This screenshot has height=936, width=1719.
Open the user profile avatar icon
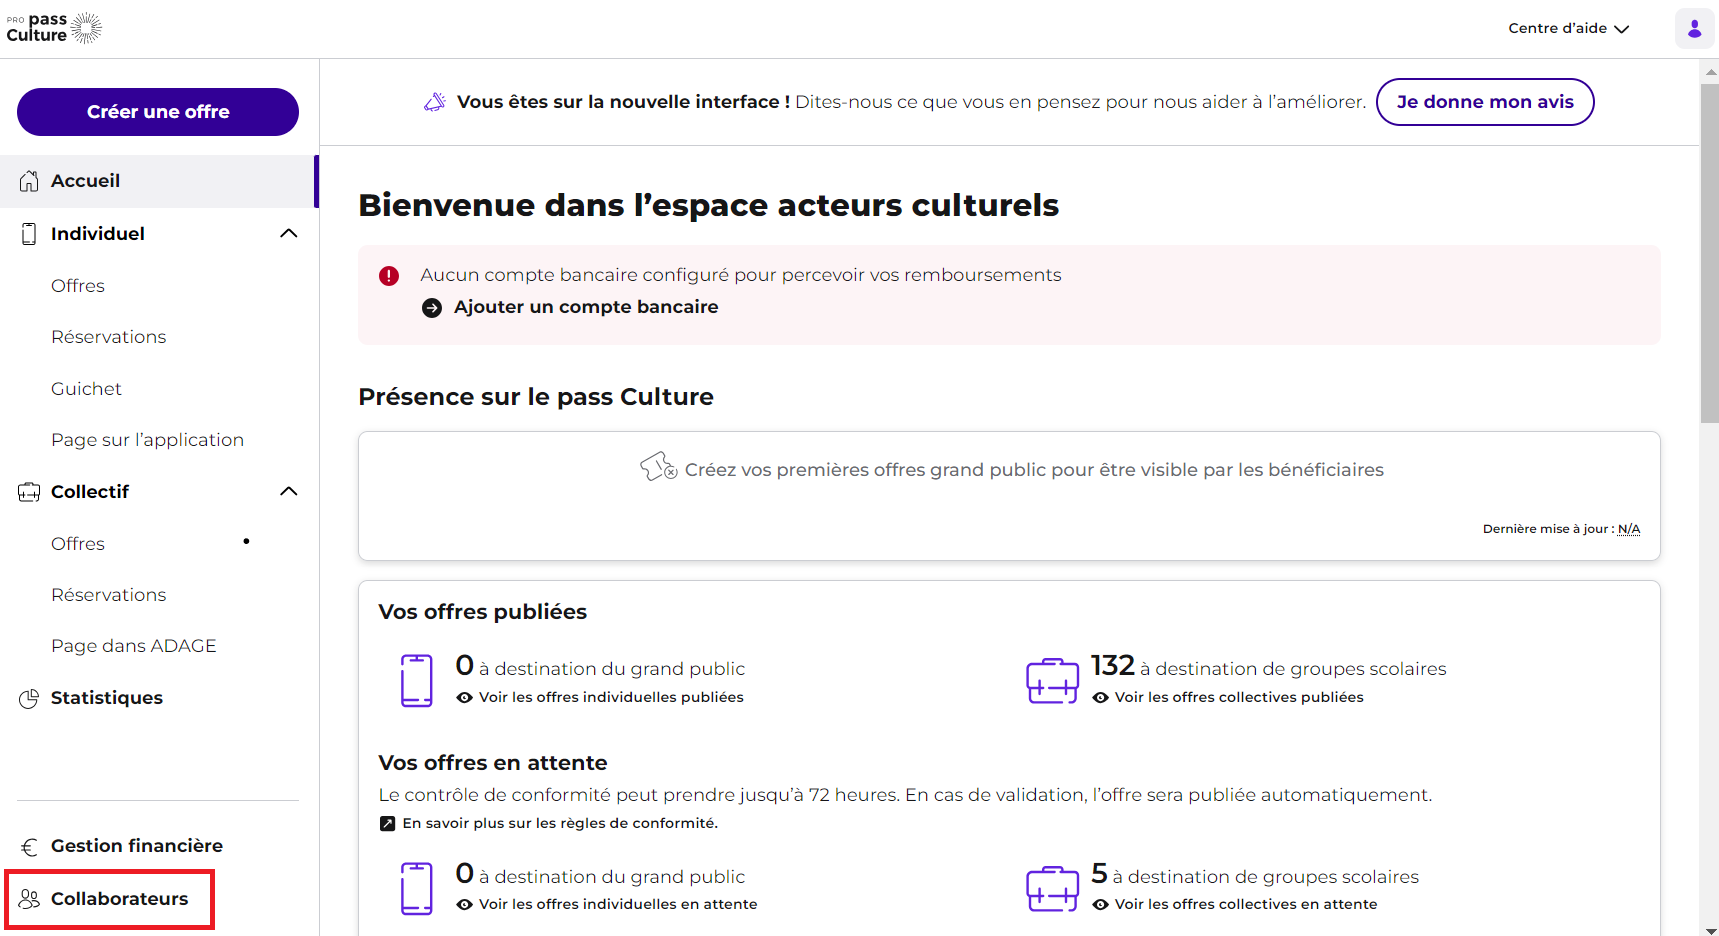(x=1694, y=28)
